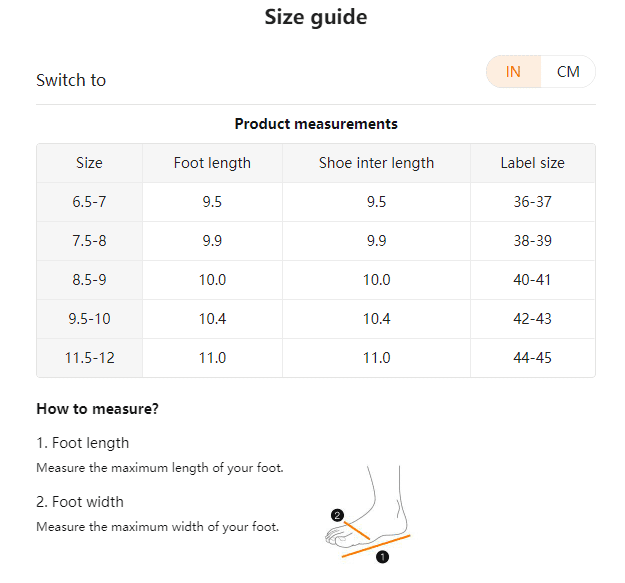Click the Size guide title
This screenshot has width=625, height=583.
[316, 17]
